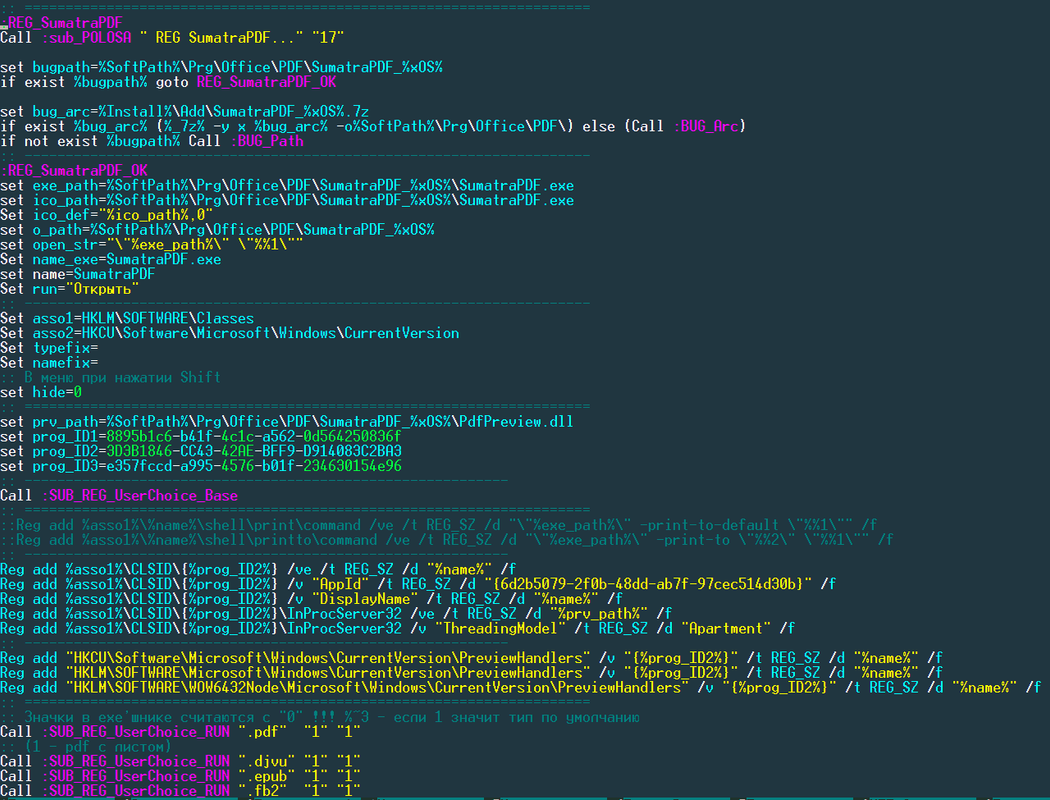Click the "set ico_path=" line

click(287, 199)
